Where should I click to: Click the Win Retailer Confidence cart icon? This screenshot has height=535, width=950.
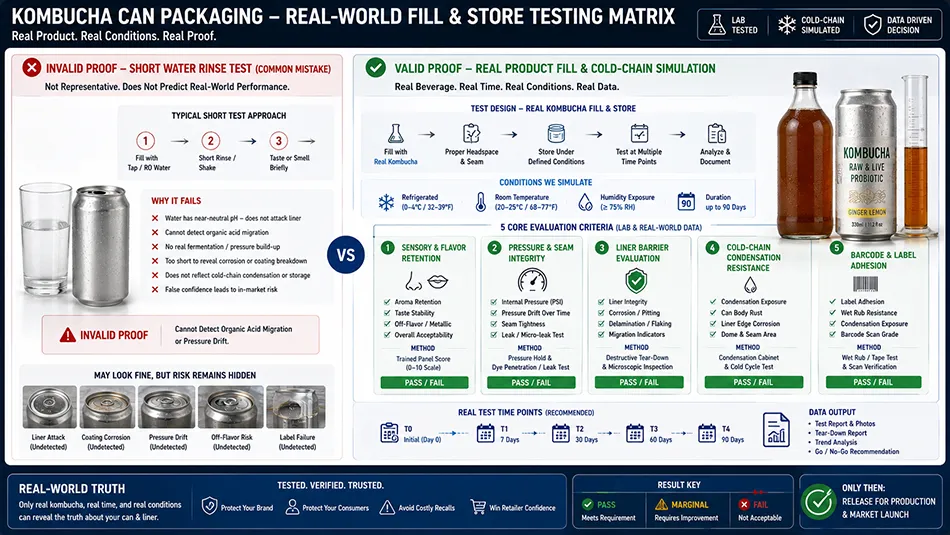click(x=478, y=507)
